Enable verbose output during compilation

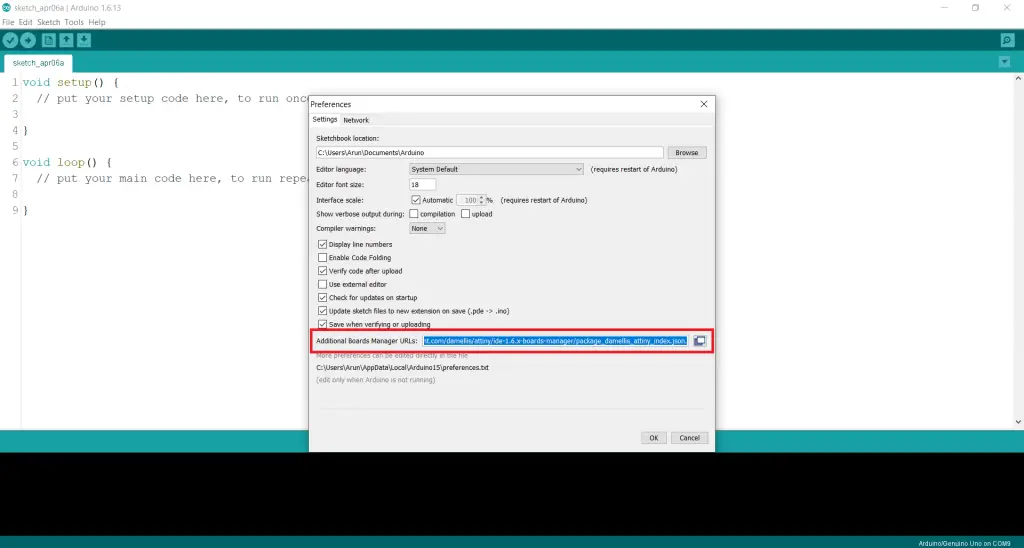point(413,214)
